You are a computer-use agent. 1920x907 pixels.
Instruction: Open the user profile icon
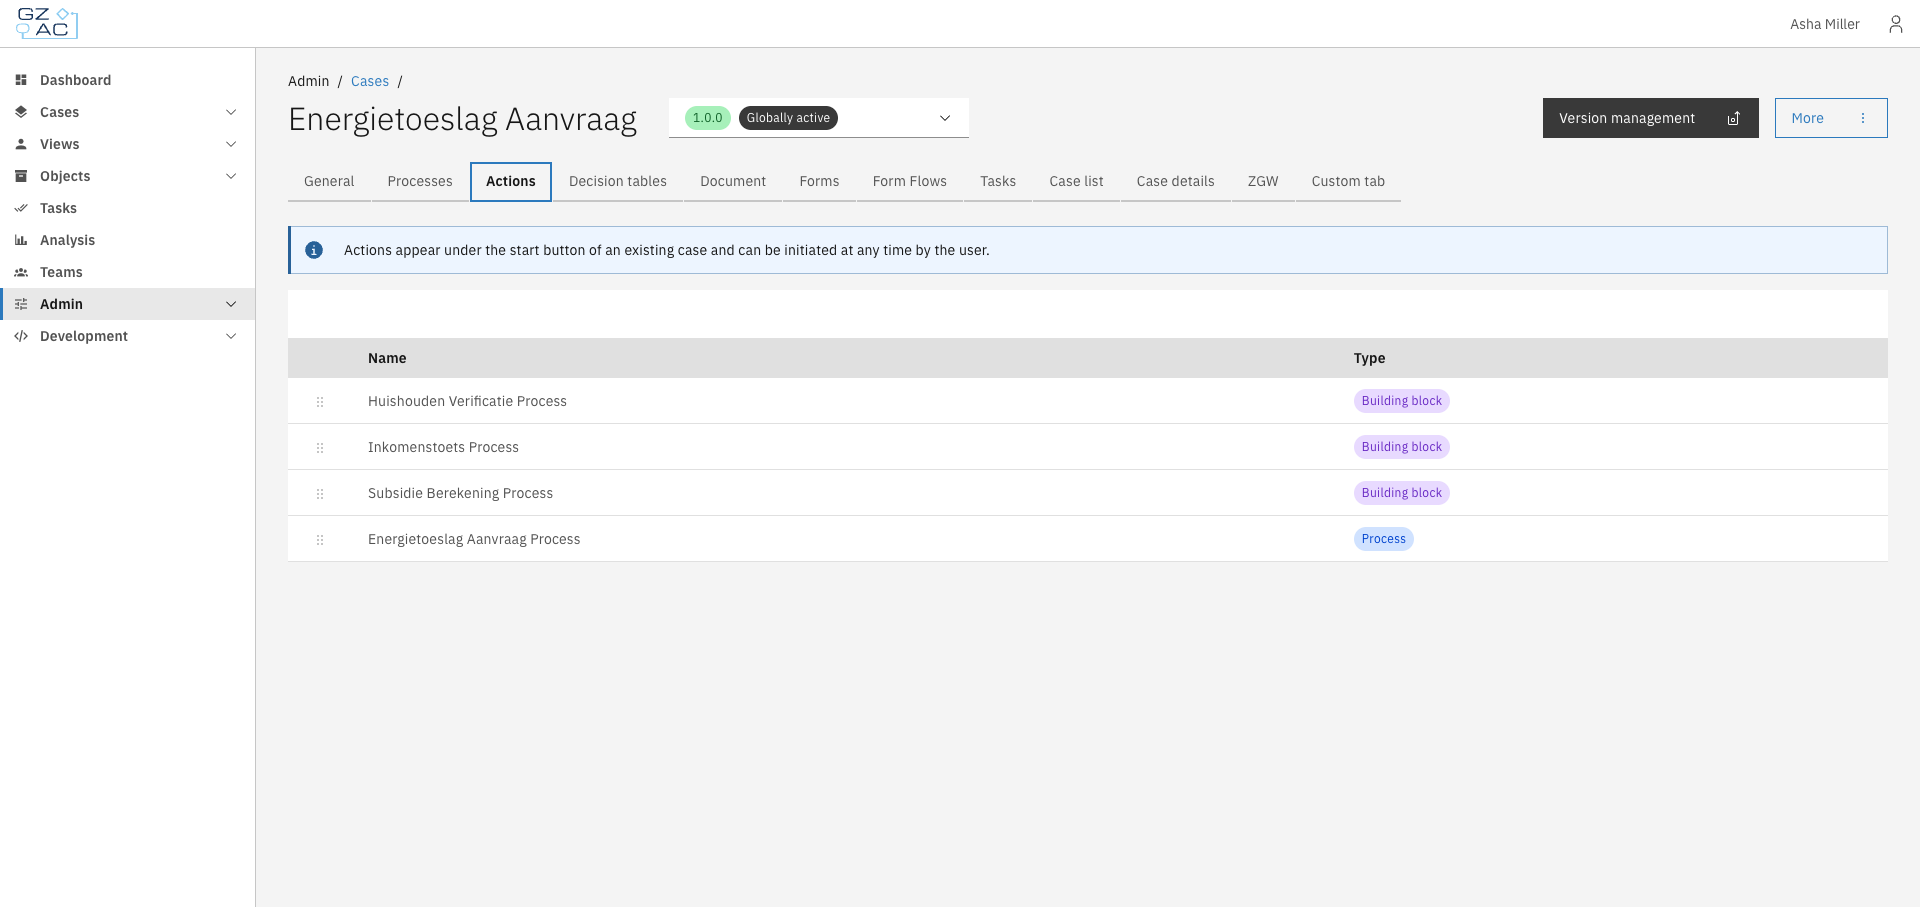tap(1895, 24)
